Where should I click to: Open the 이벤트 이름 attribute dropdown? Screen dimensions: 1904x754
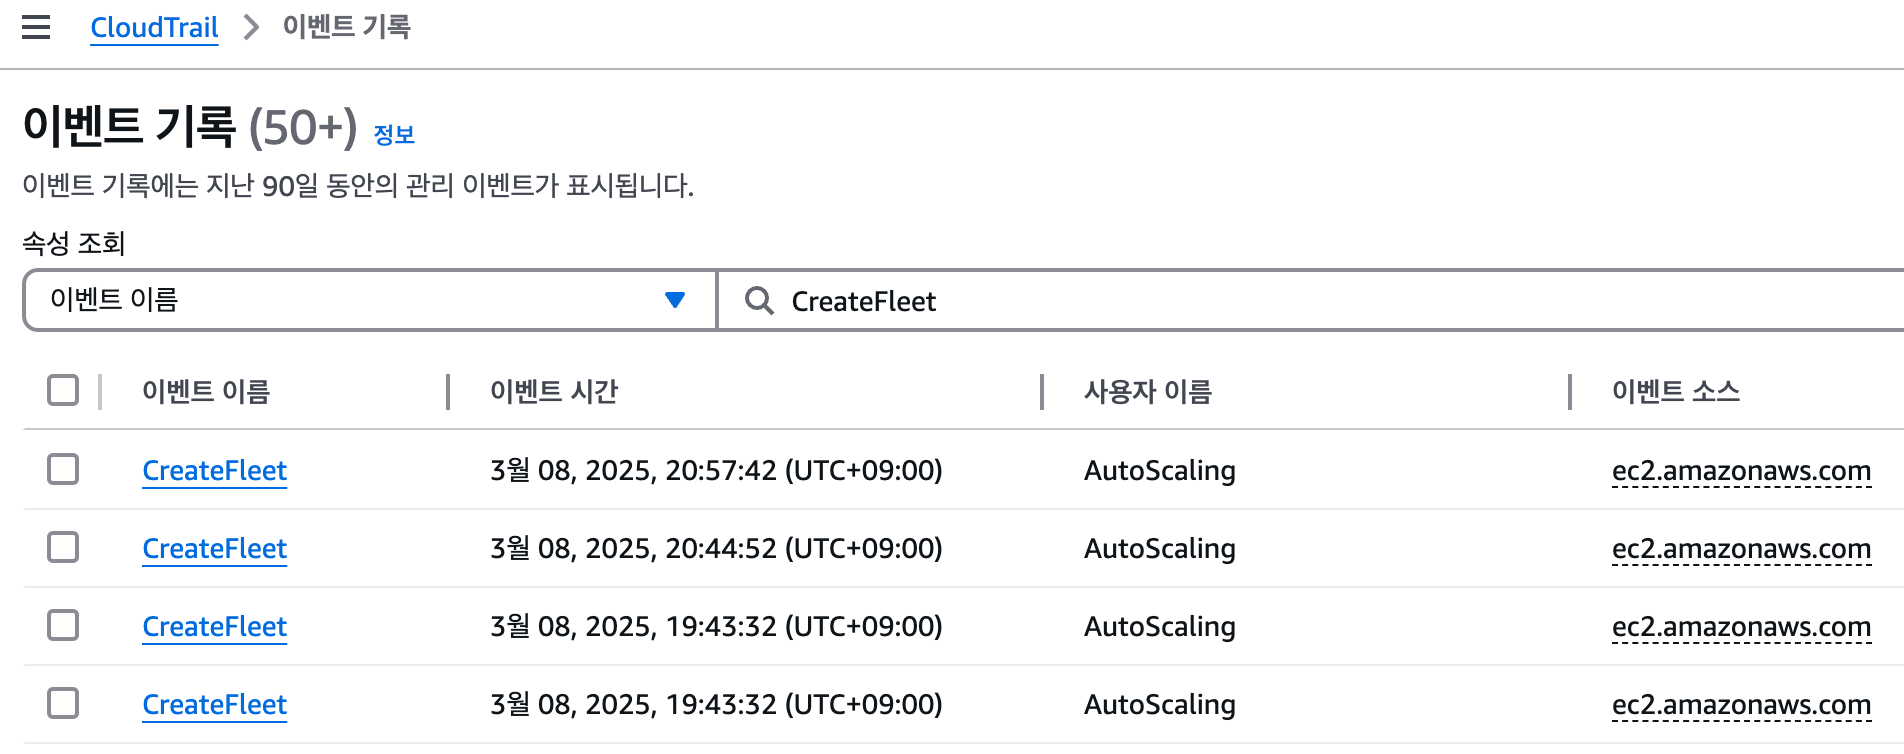click(369, 300)
